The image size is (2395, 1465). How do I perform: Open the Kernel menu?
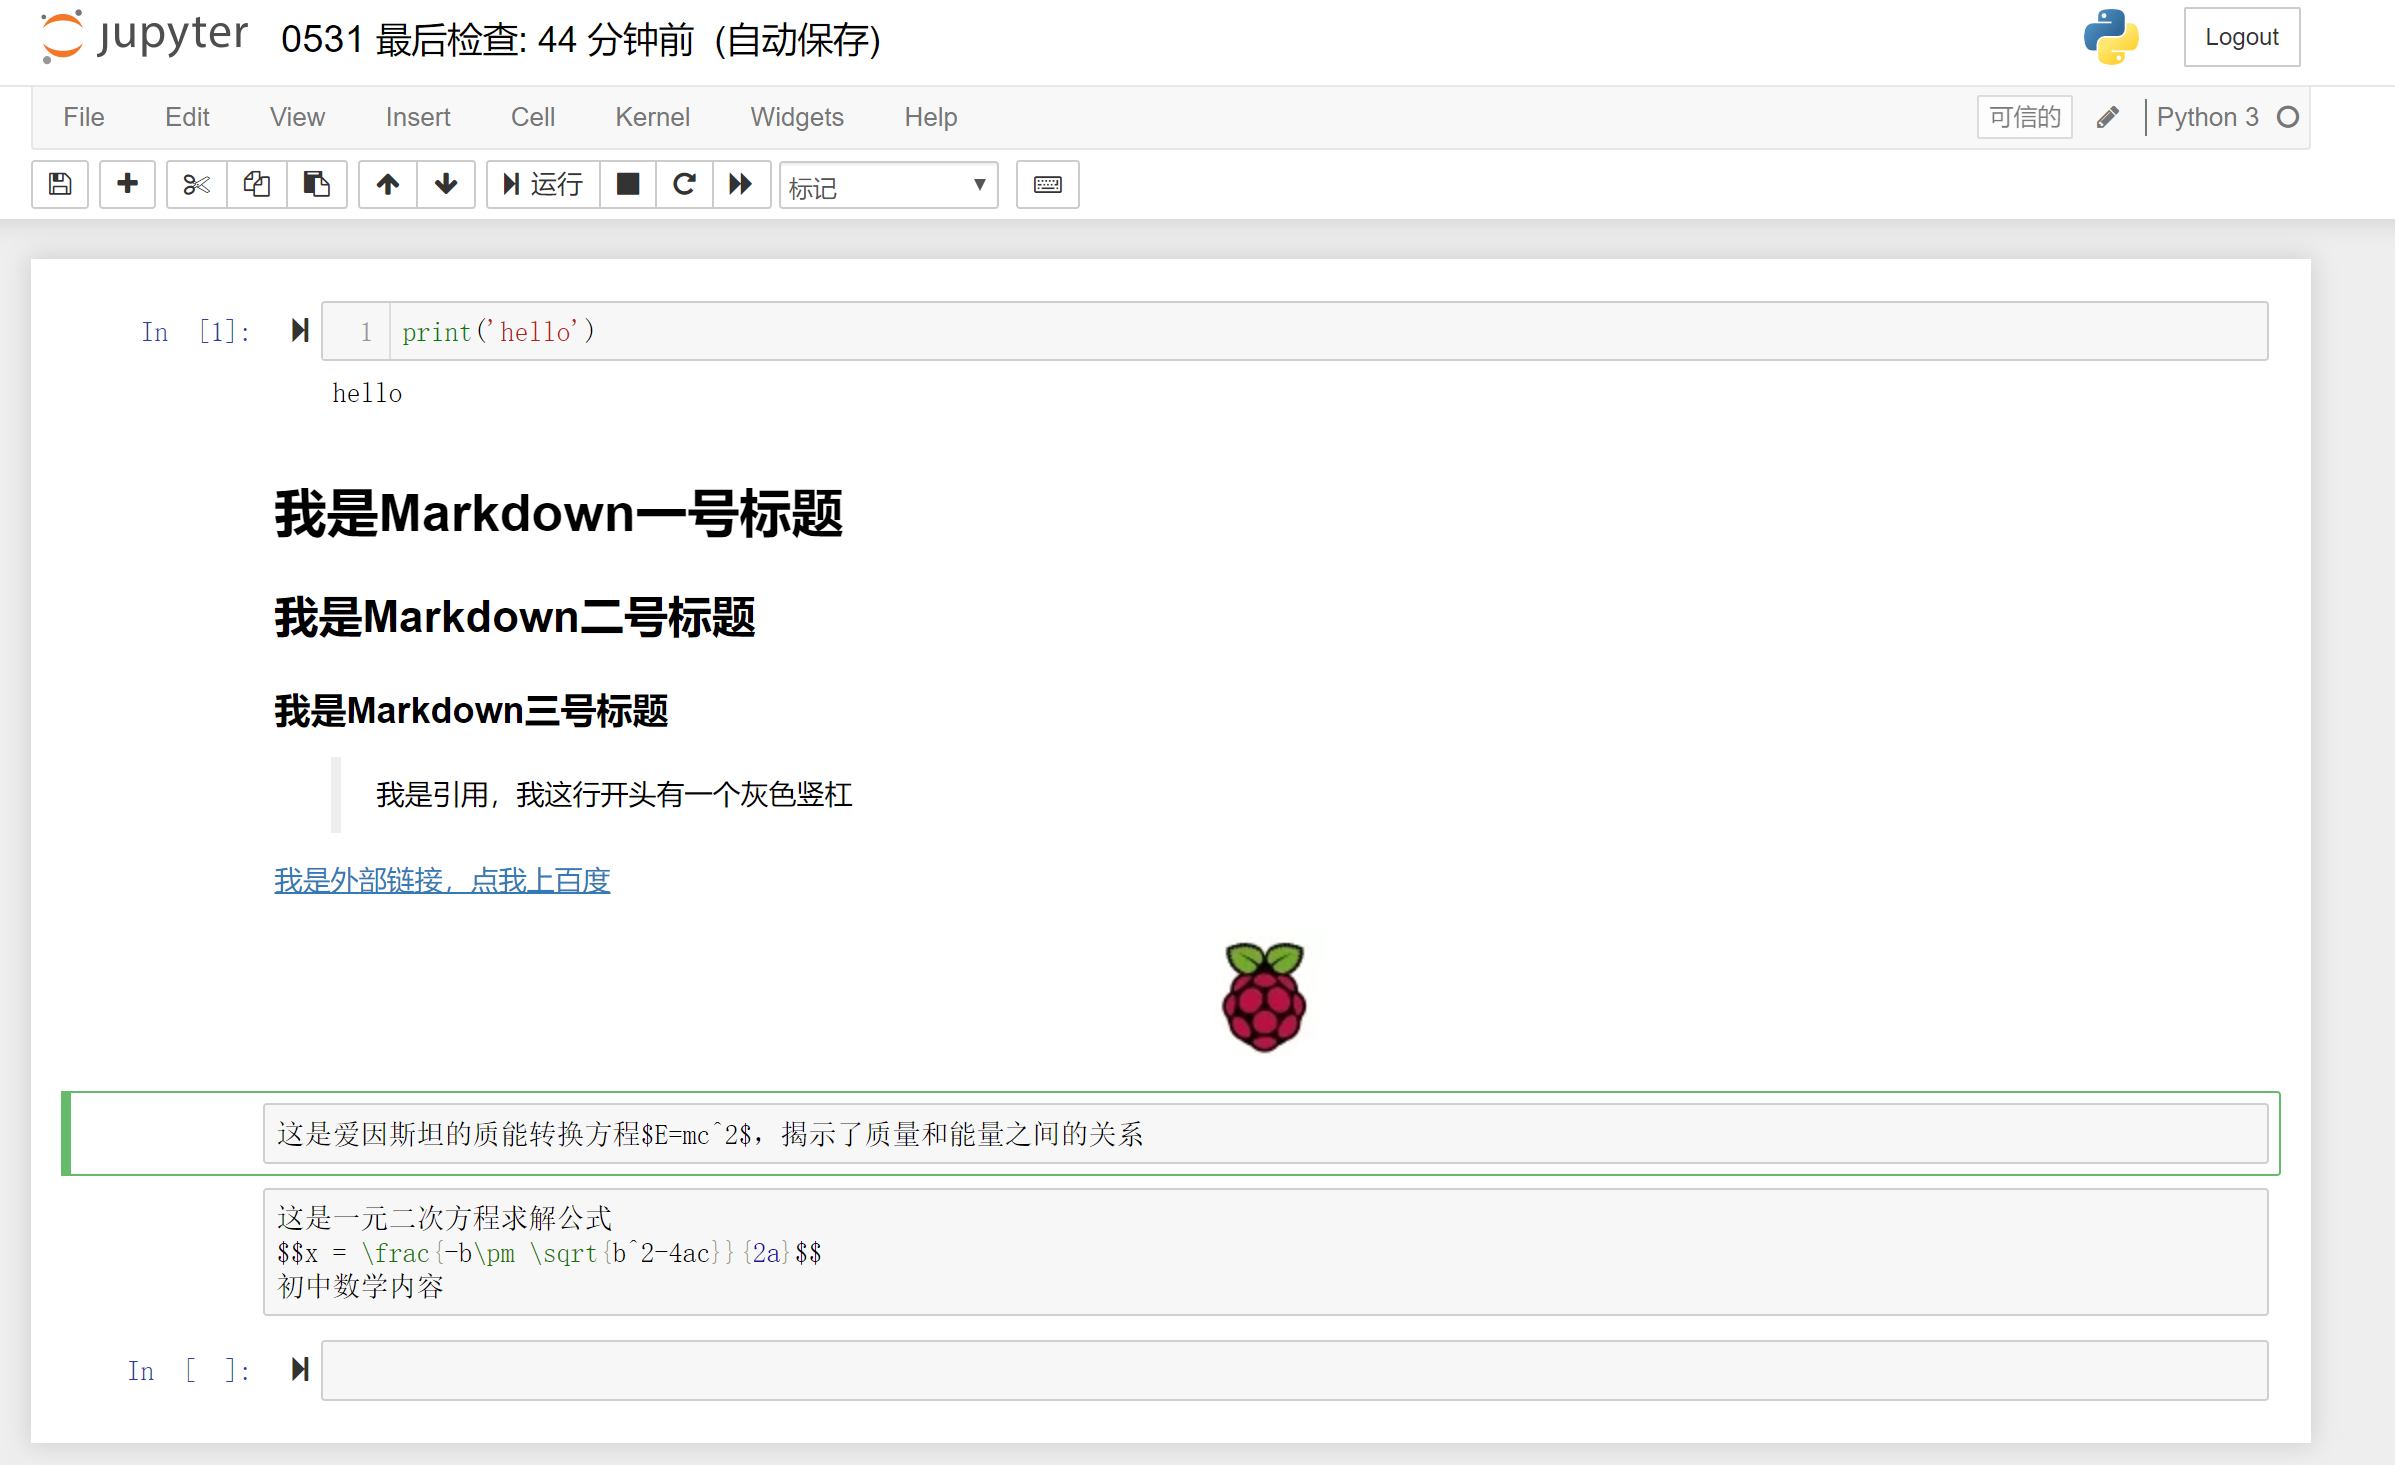[652, 117]
